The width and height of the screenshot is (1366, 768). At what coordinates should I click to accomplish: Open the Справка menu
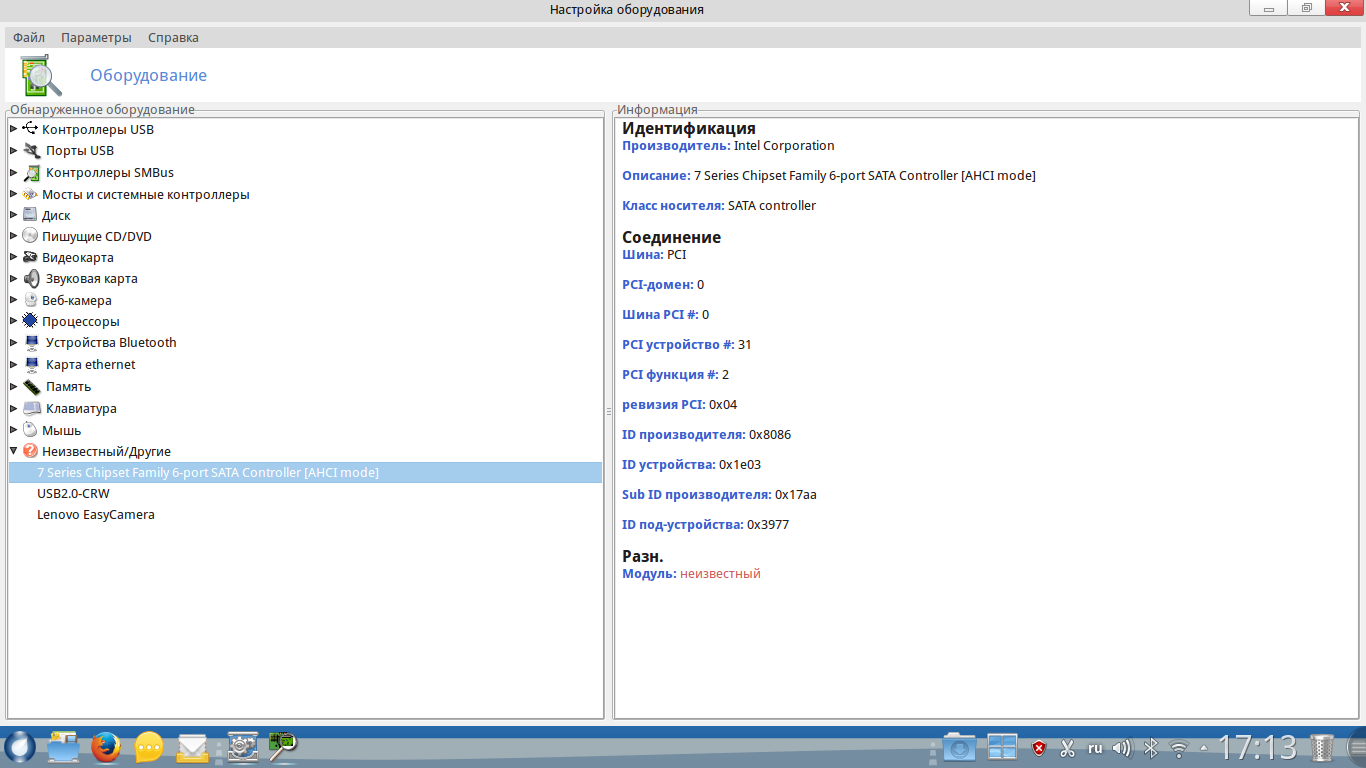pos(173,37)
